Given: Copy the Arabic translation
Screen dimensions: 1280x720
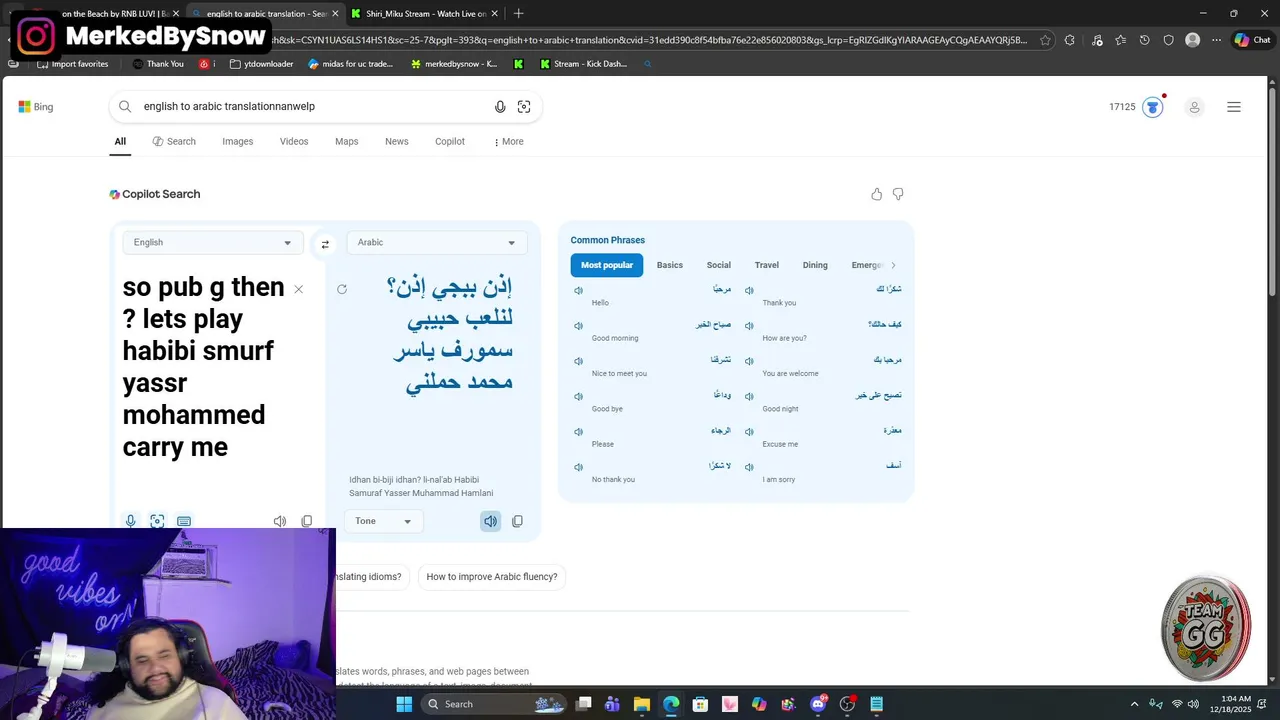Looking at the screenshot, I should click(x=517, y=521).
